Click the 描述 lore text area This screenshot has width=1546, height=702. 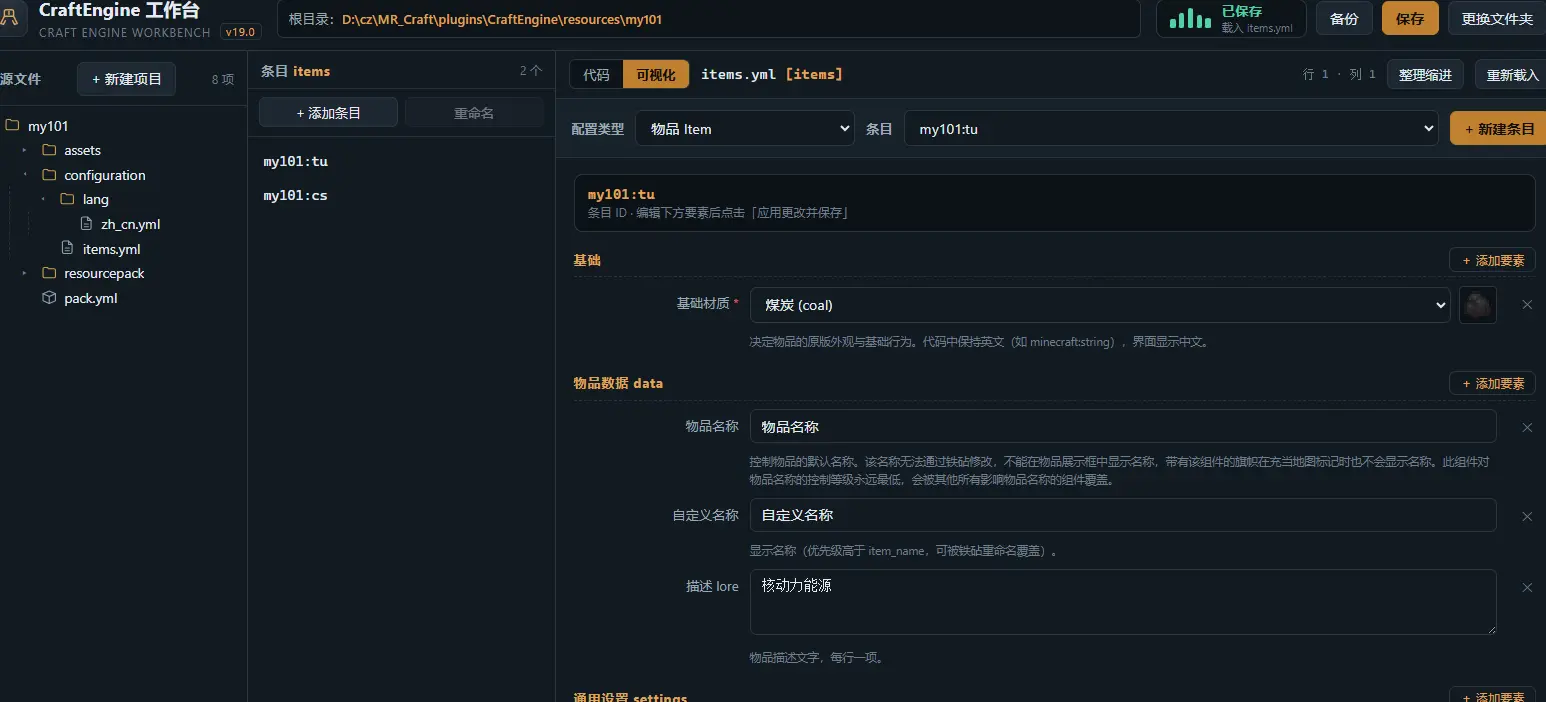1123,602
